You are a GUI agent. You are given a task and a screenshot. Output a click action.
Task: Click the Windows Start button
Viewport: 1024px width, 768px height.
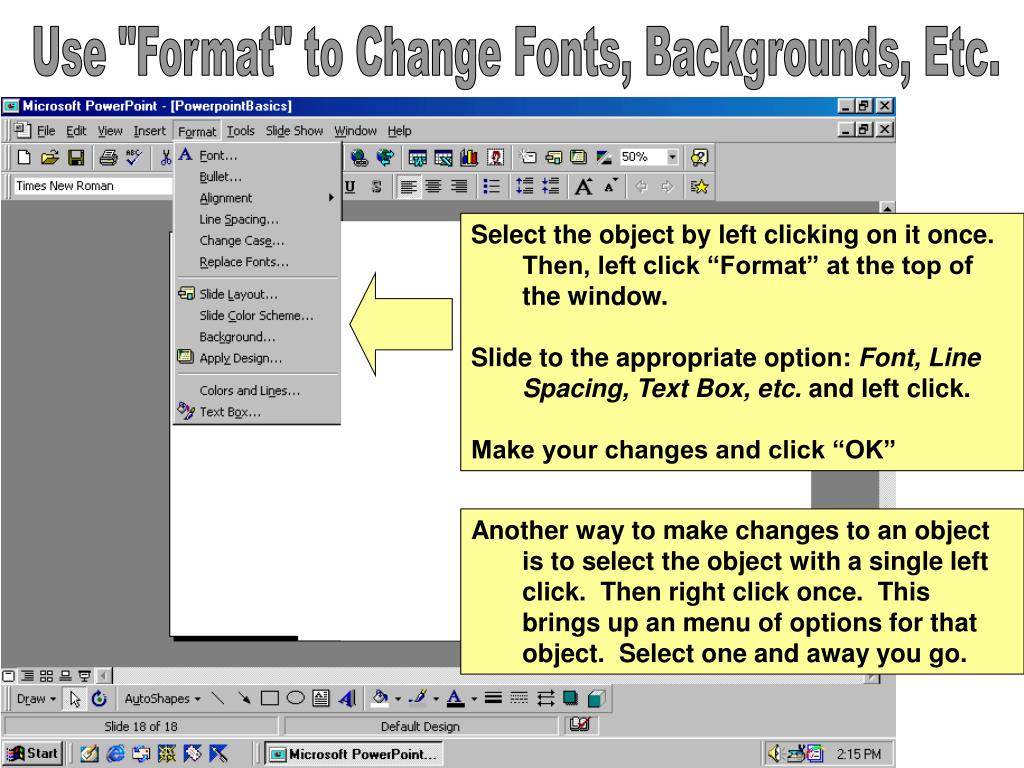click(x=33, y=754)
